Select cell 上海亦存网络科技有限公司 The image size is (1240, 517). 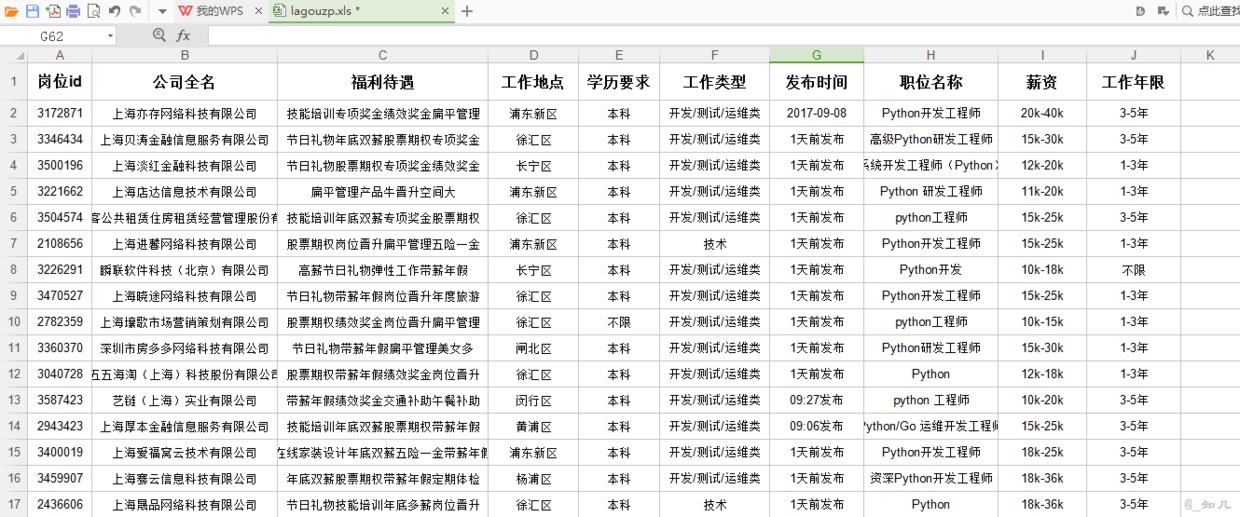click(x=185, y=114)
